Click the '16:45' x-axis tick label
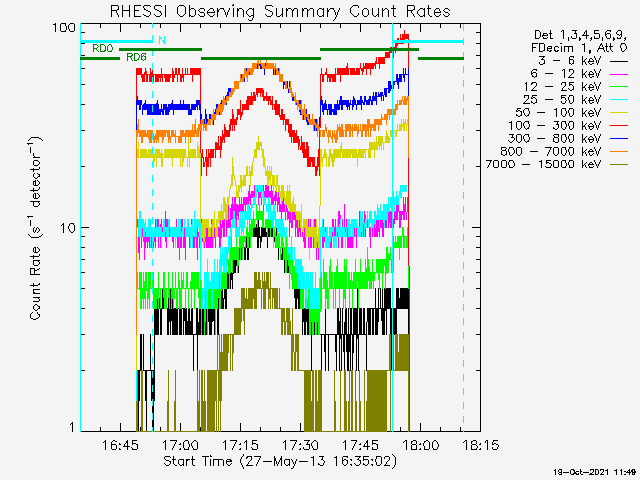 point(120,444)
